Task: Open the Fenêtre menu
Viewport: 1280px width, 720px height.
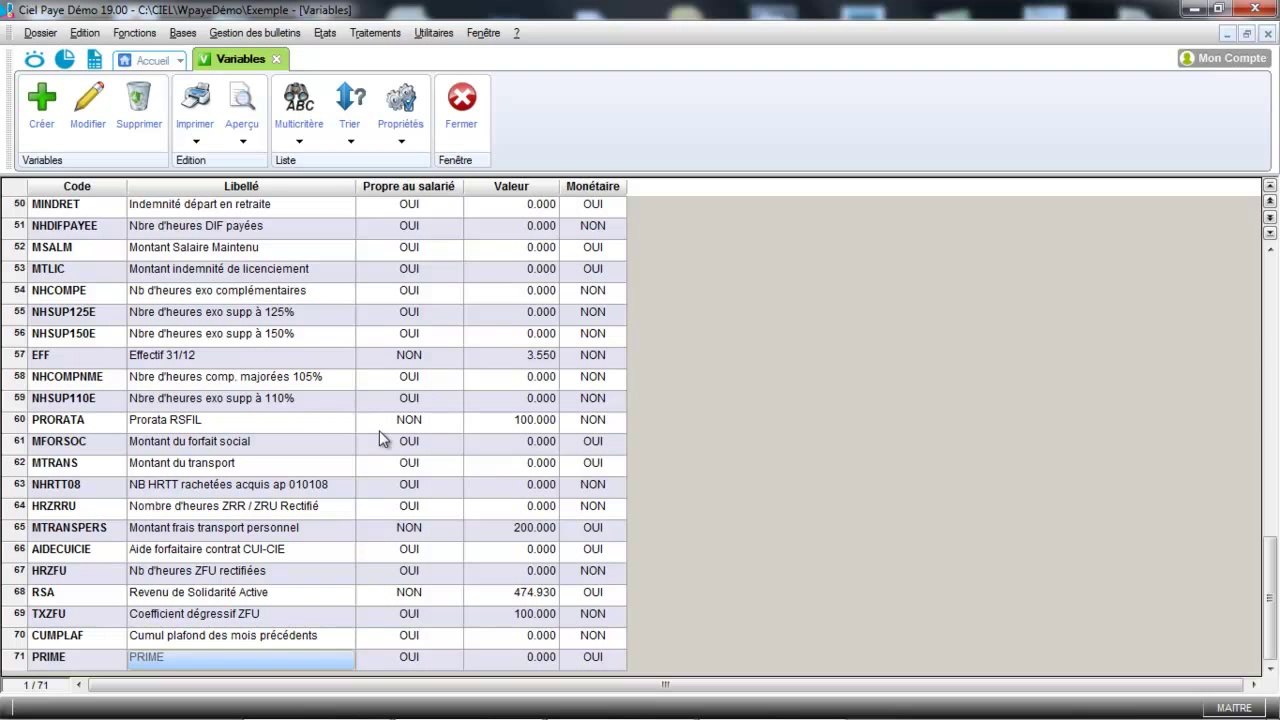Action: (x=483, y=33)
